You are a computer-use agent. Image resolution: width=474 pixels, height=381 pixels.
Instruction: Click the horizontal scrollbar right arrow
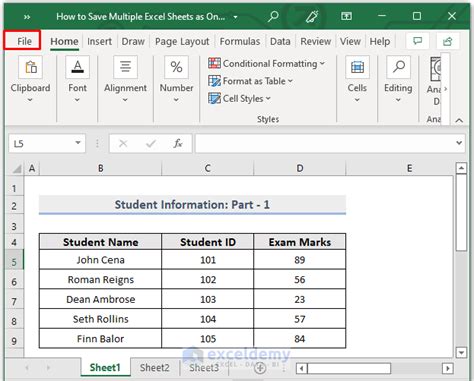tap(447, 368)
